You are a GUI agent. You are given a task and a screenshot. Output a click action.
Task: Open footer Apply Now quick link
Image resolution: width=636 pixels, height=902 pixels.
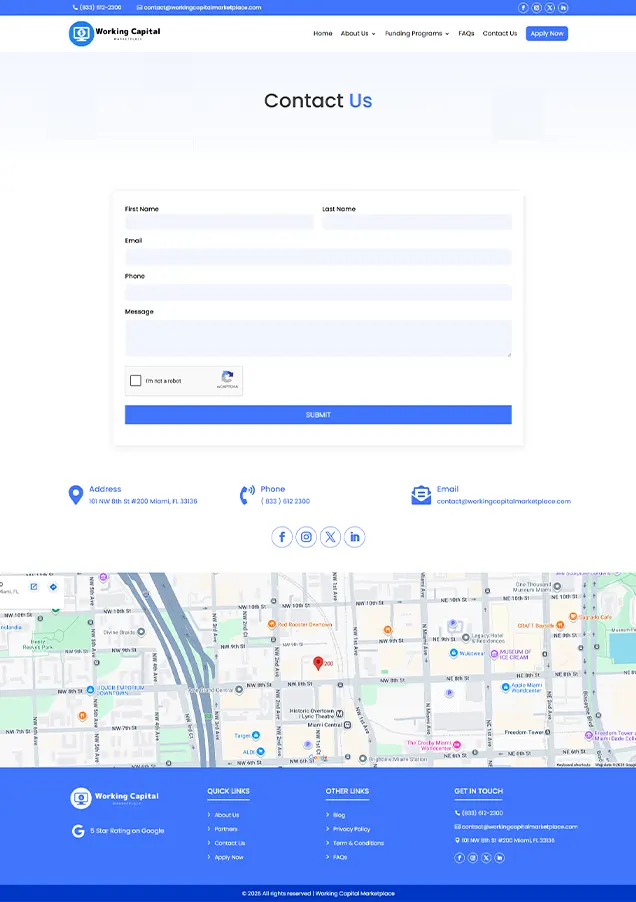point(229,857)
